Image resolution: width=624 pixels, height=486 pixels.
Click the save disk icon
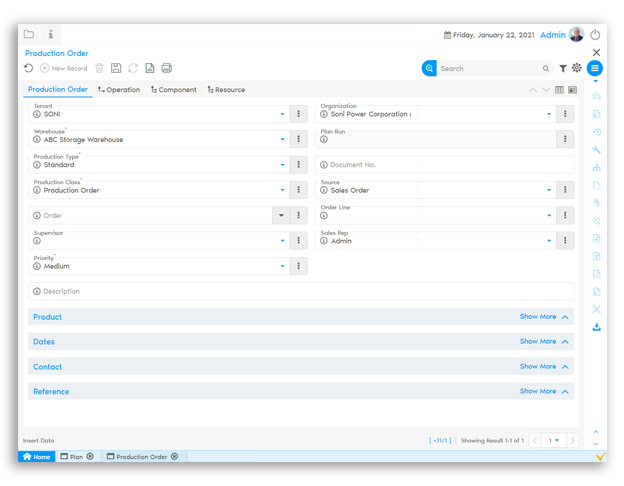(x=116, y=68)
